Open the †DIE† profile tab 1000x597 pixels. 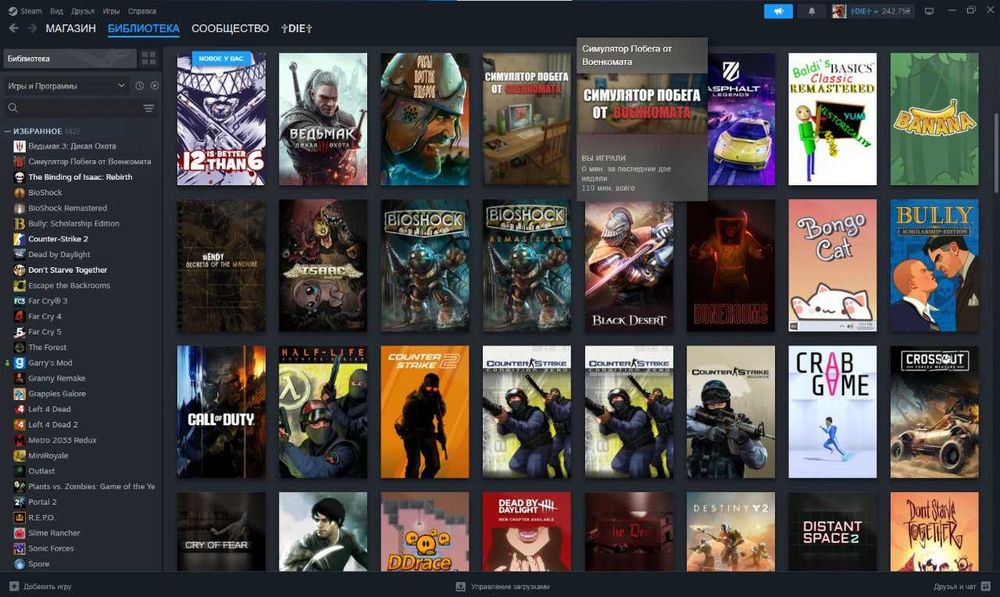(x=297, y=29)
